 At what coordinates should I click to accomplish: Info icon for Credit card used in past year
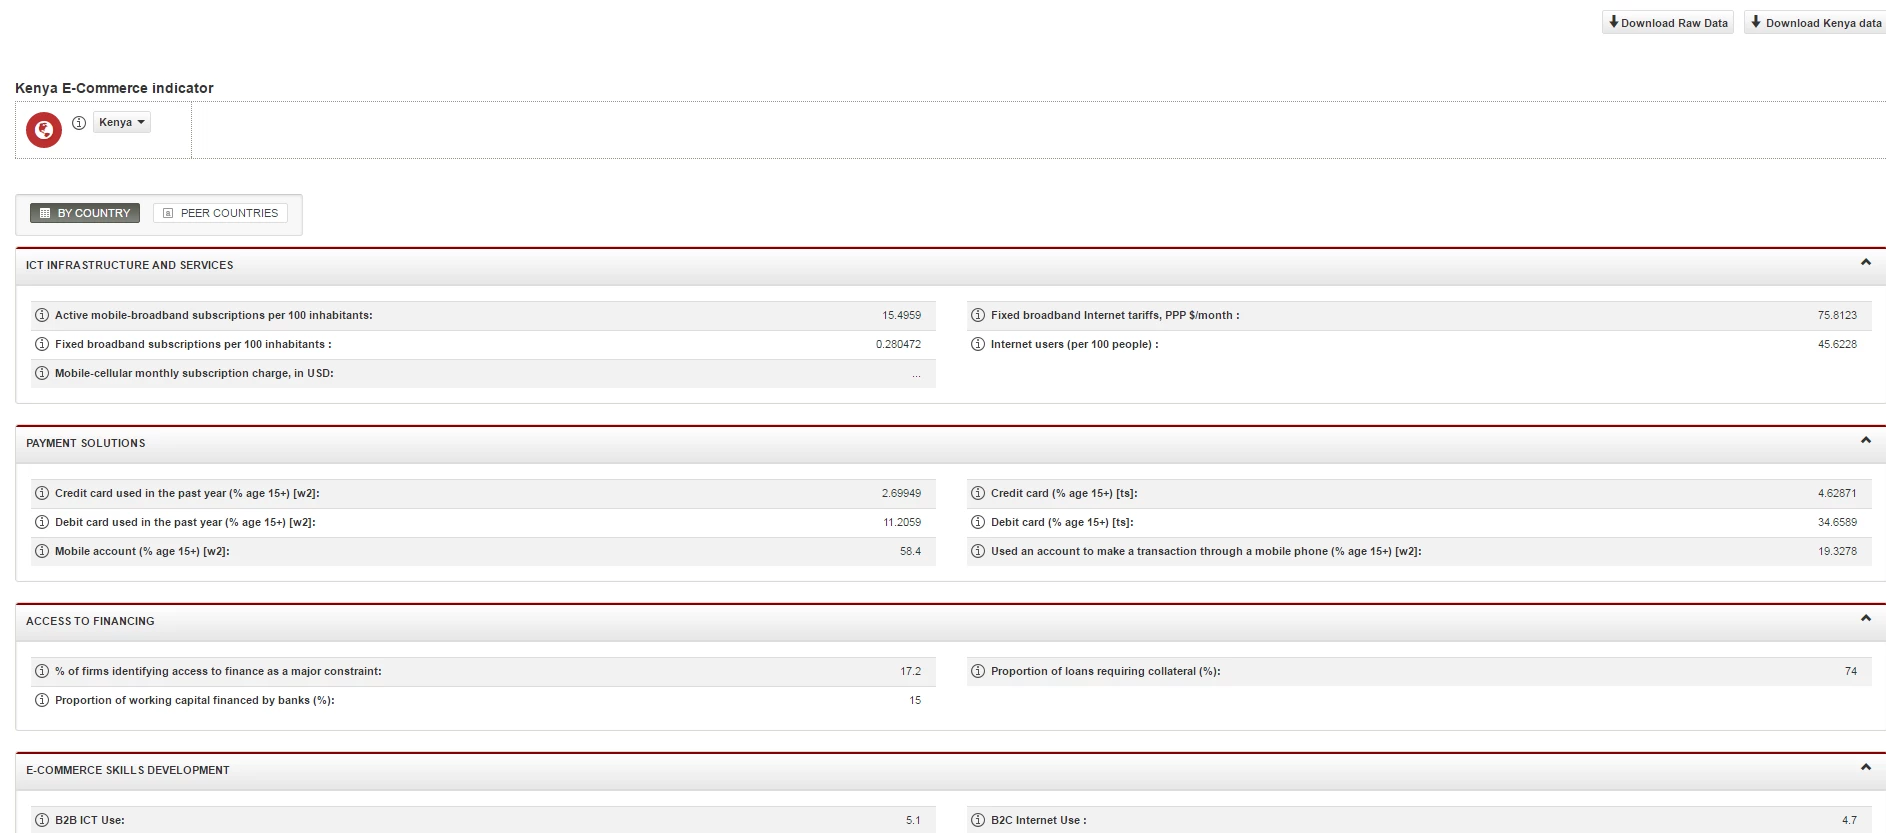click(x=42, y=493)
